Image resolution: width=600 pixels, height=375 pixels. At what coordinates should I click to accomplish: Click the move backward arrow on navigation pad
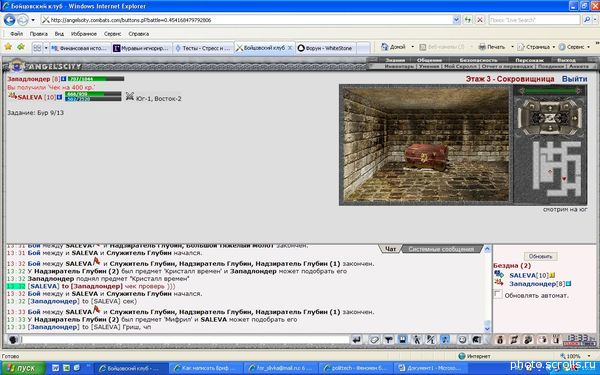[550, 129]
